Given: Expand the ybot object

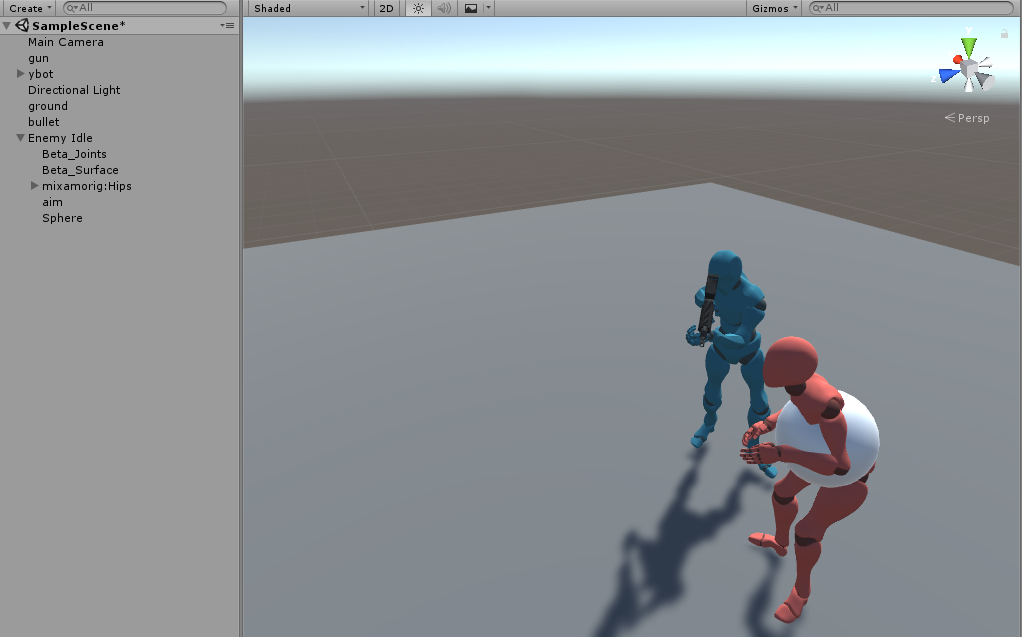Looking at the screenshot, I should [21, 74].
